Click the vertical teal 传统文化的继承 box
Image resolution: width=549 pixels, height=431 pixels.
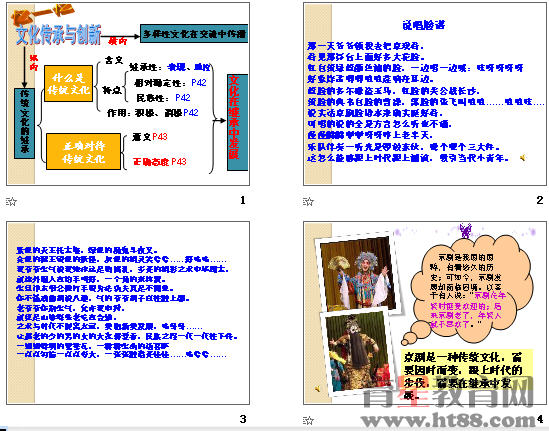tap(25, 123)
